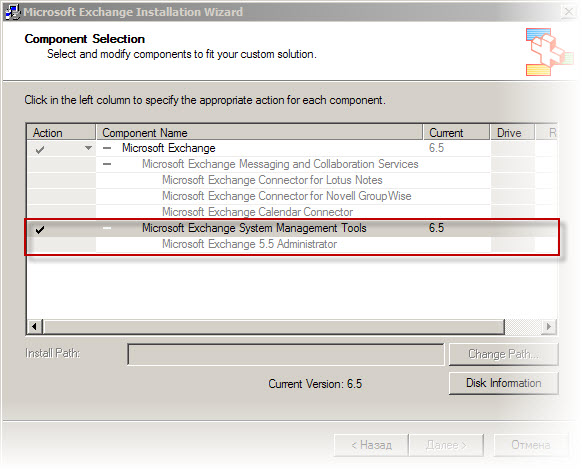This screenshot has width=582, height=470.
Task: Click the Action column header
Action: pos(61,133)
